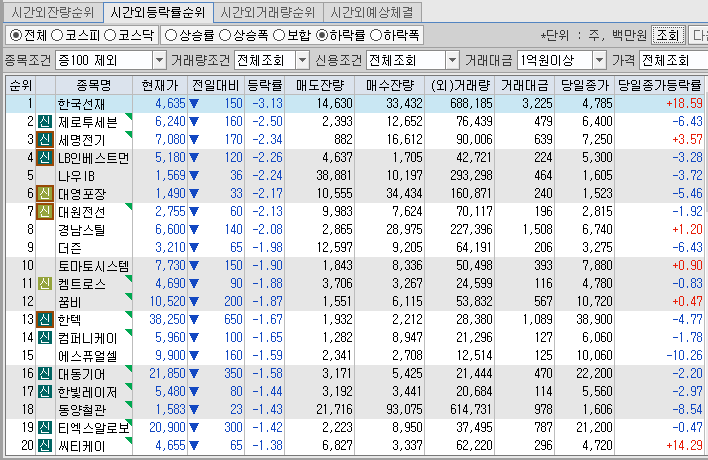Open the 시간외거래량순위 tab
708x460 pixels.
pyautogui.click(x=268, y=12)
